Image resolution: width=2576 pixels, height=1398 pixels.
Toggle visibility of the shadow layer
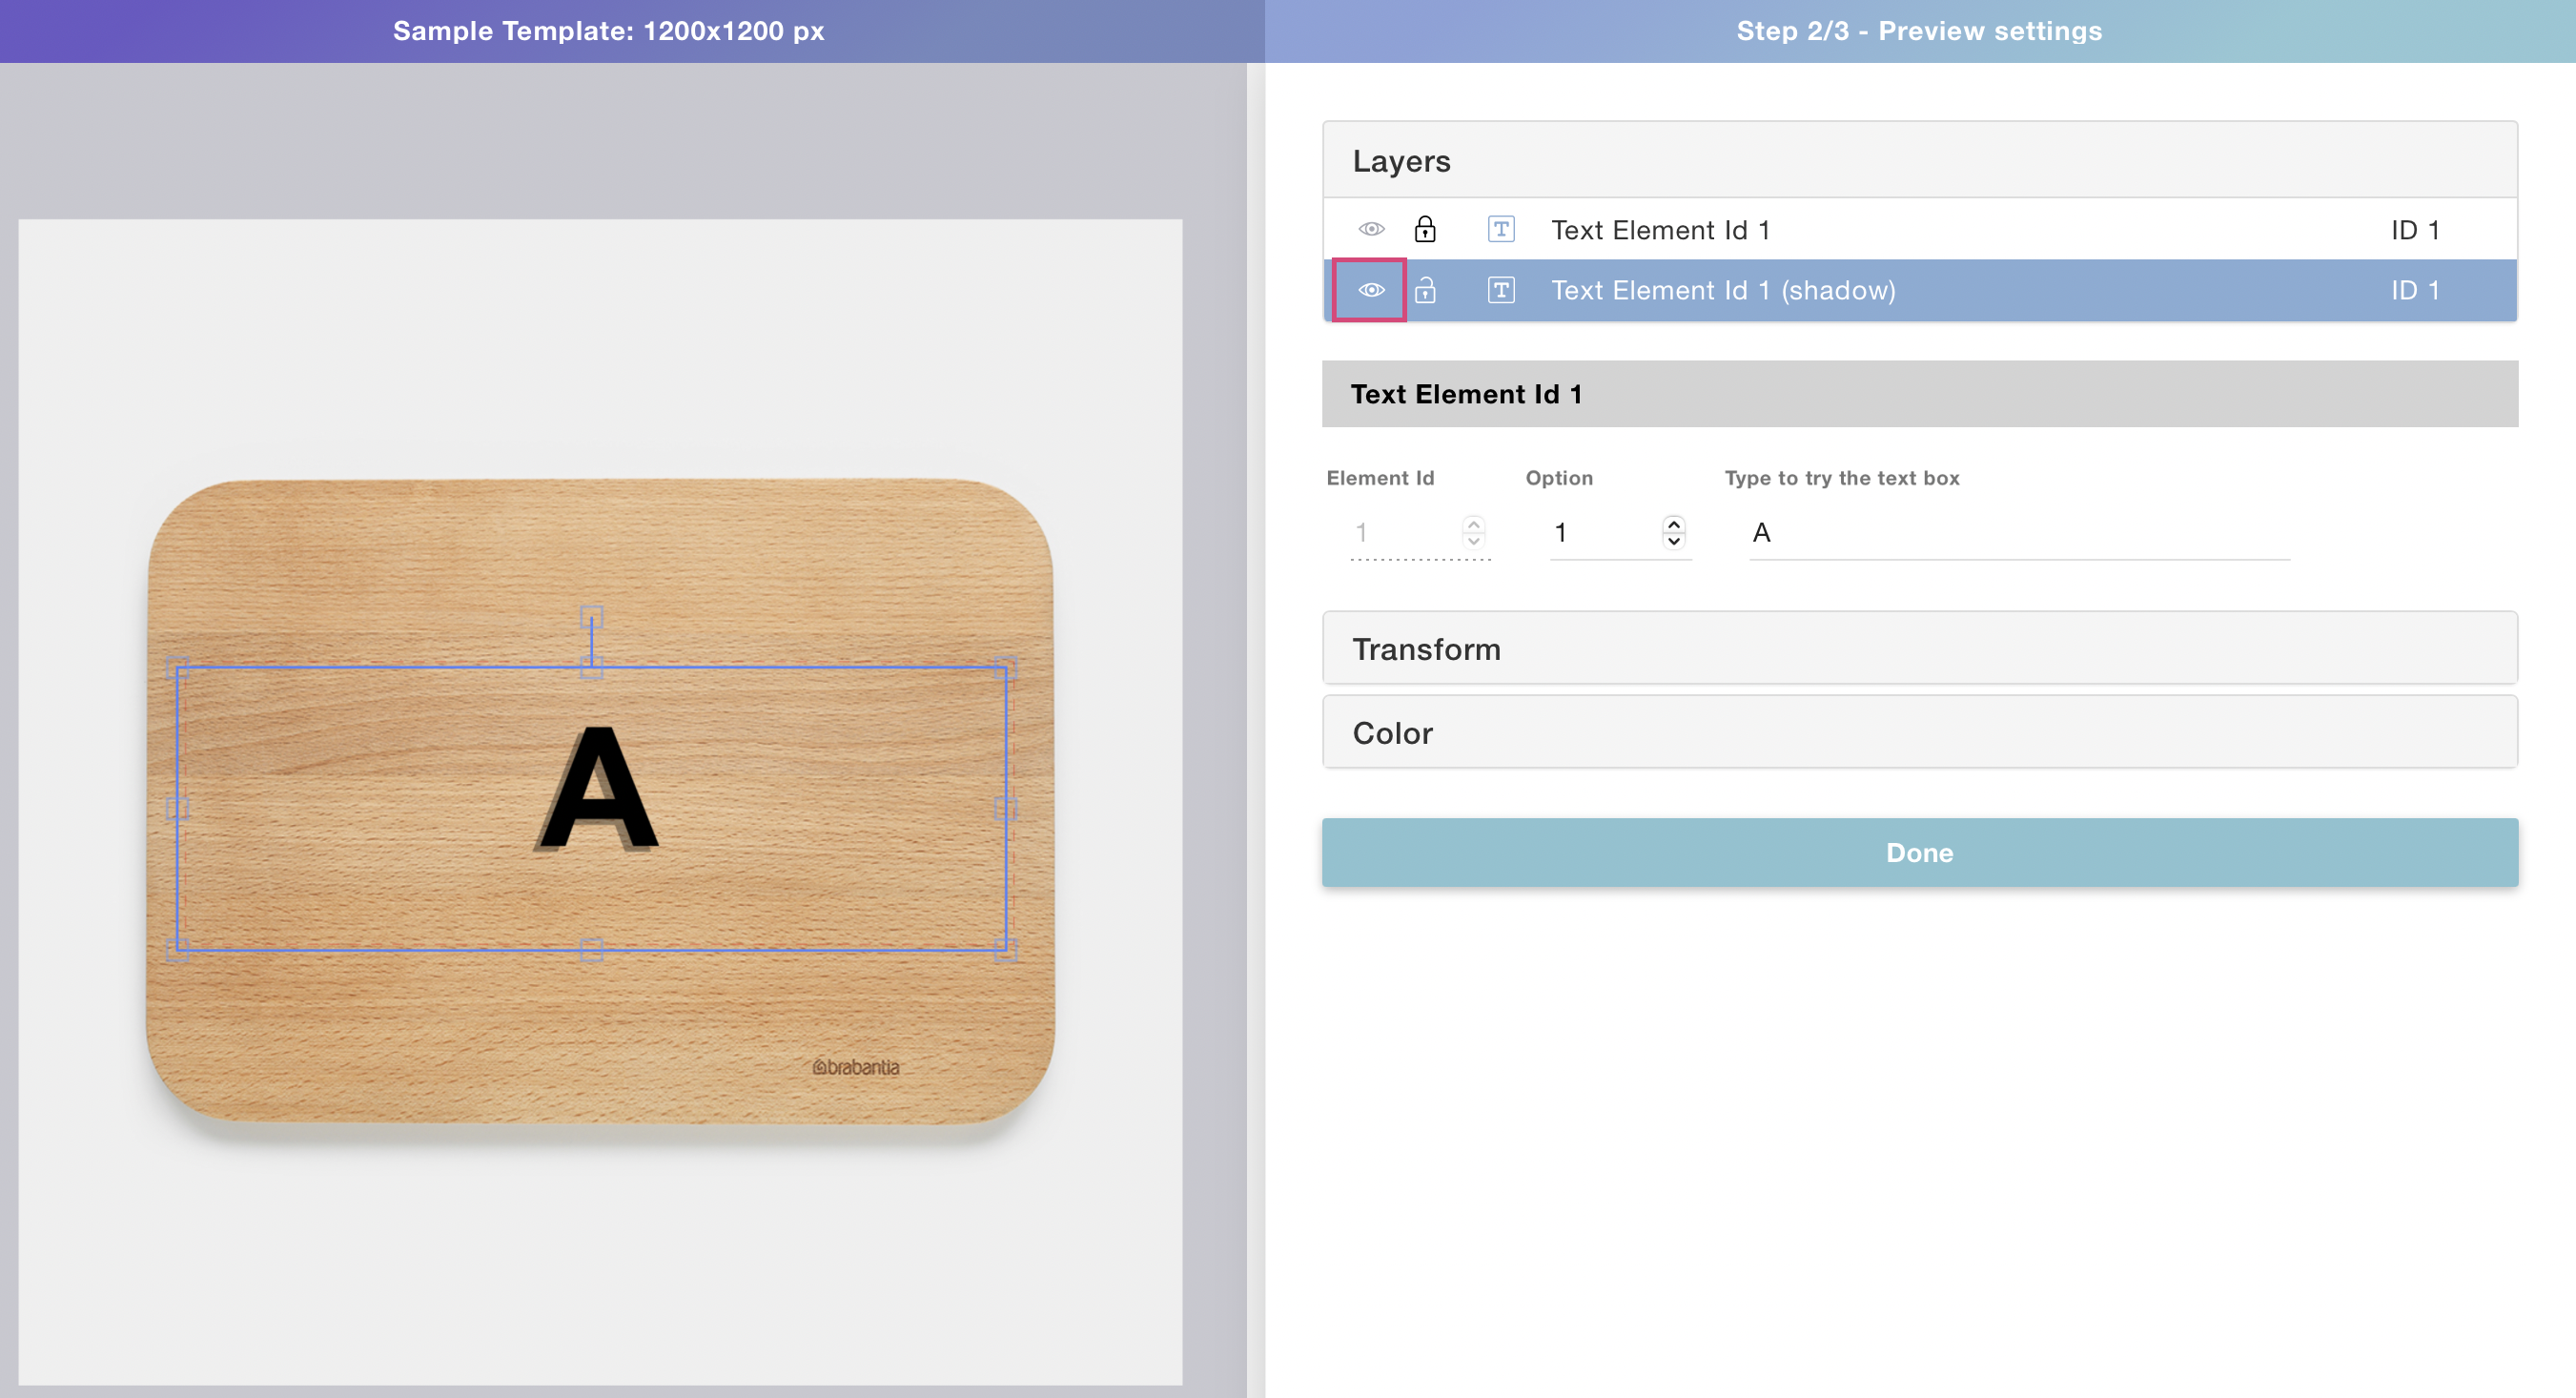[x=1371, y=290]
